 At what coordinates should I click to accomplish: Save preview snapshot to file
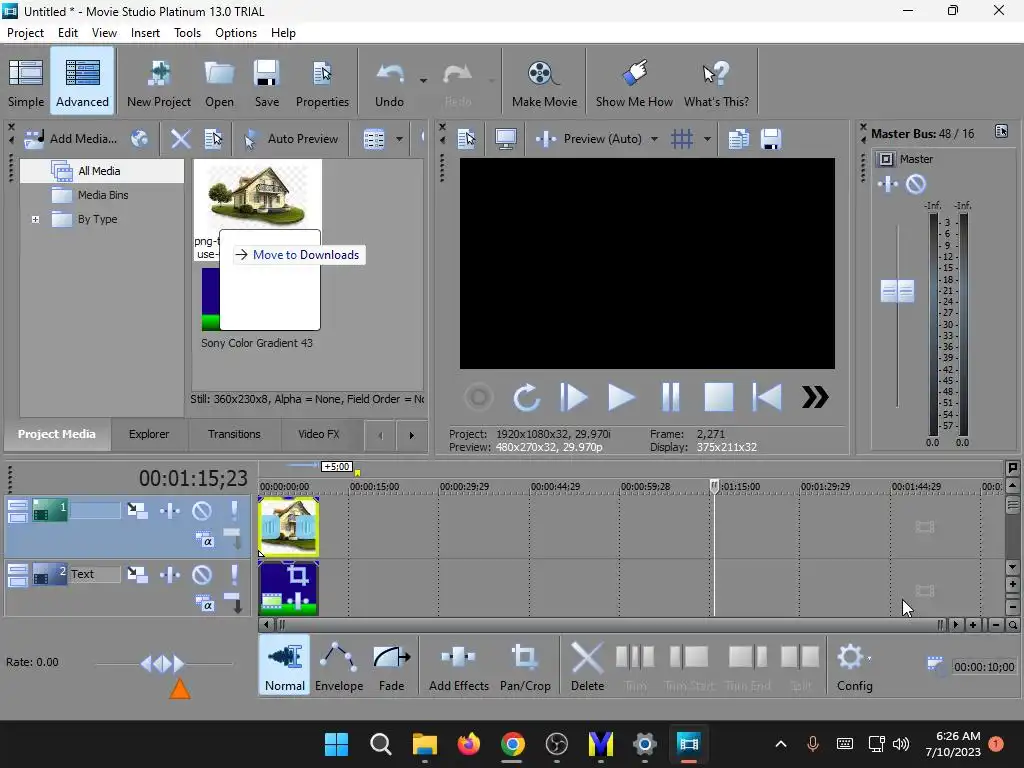tap(771, 138)
